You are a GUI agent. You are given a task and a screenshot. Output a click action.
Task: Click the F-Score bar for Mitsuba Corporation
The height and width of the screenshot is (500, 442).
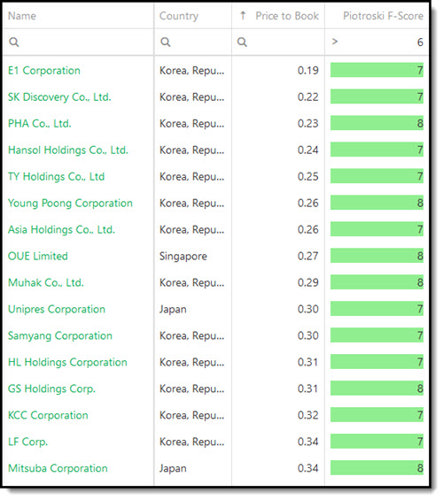(x=377, y=468)
